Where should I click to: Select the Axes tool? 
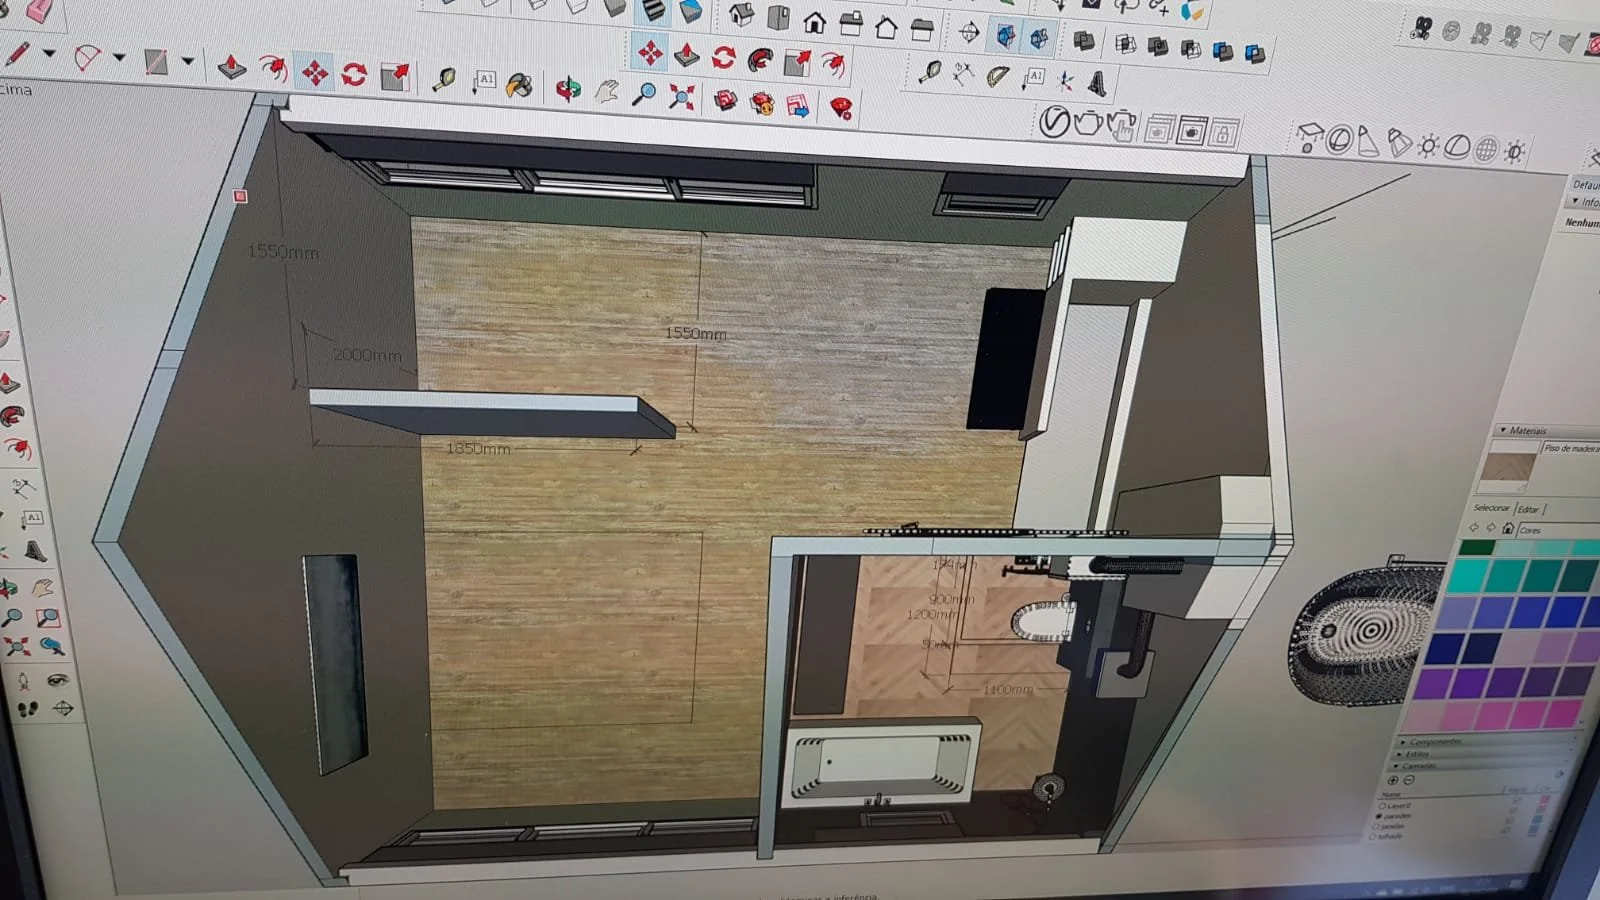(x=1065, y=82)
